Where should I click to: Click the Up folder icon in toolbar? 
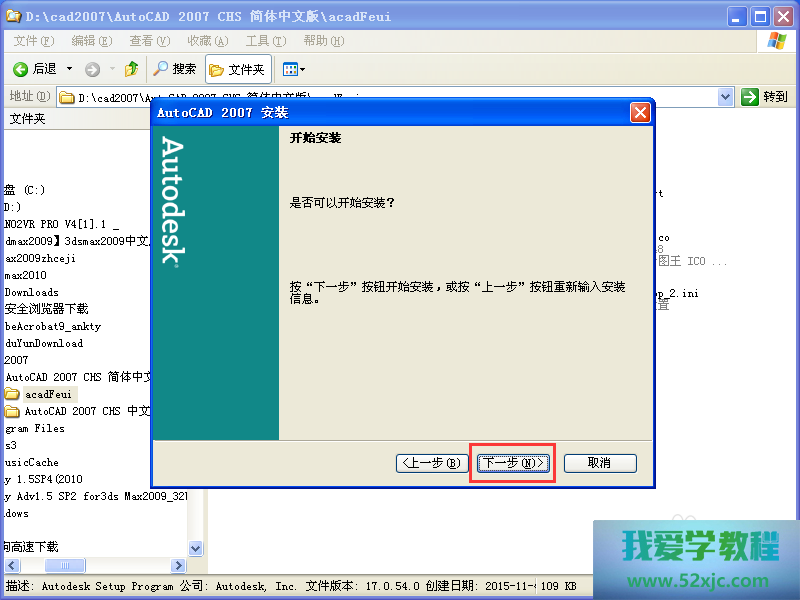pyautogui.click(x=132, y=69)
